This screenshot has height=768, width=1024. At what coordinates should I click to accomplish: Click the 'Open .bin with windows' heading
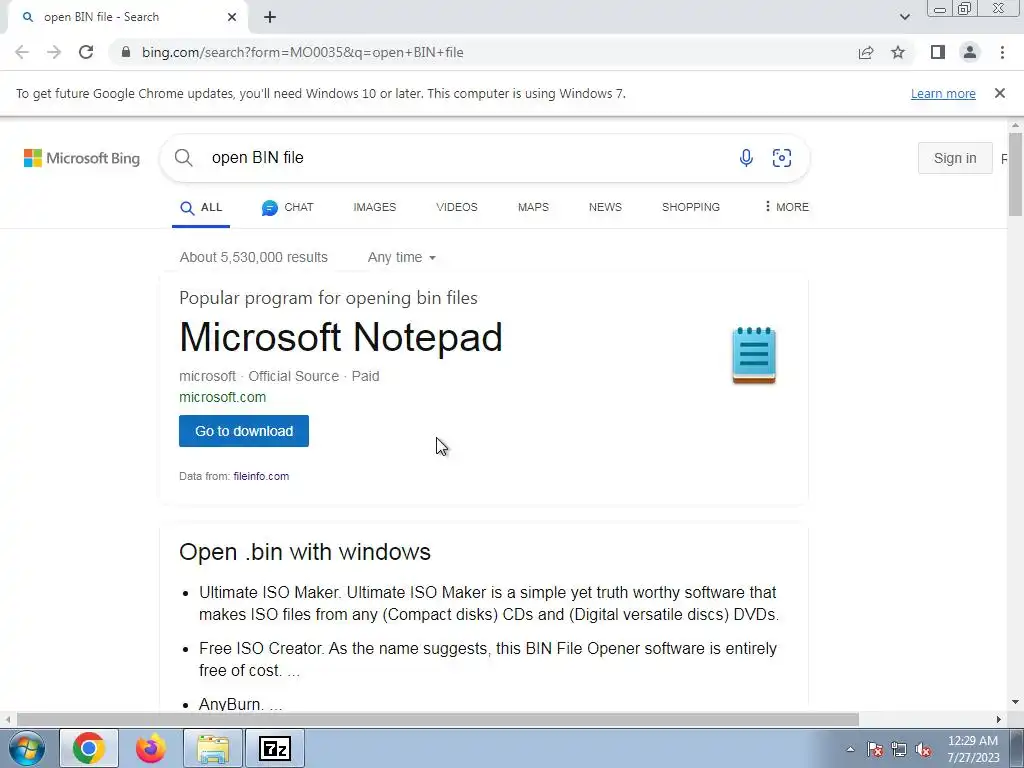coord(305,552)
